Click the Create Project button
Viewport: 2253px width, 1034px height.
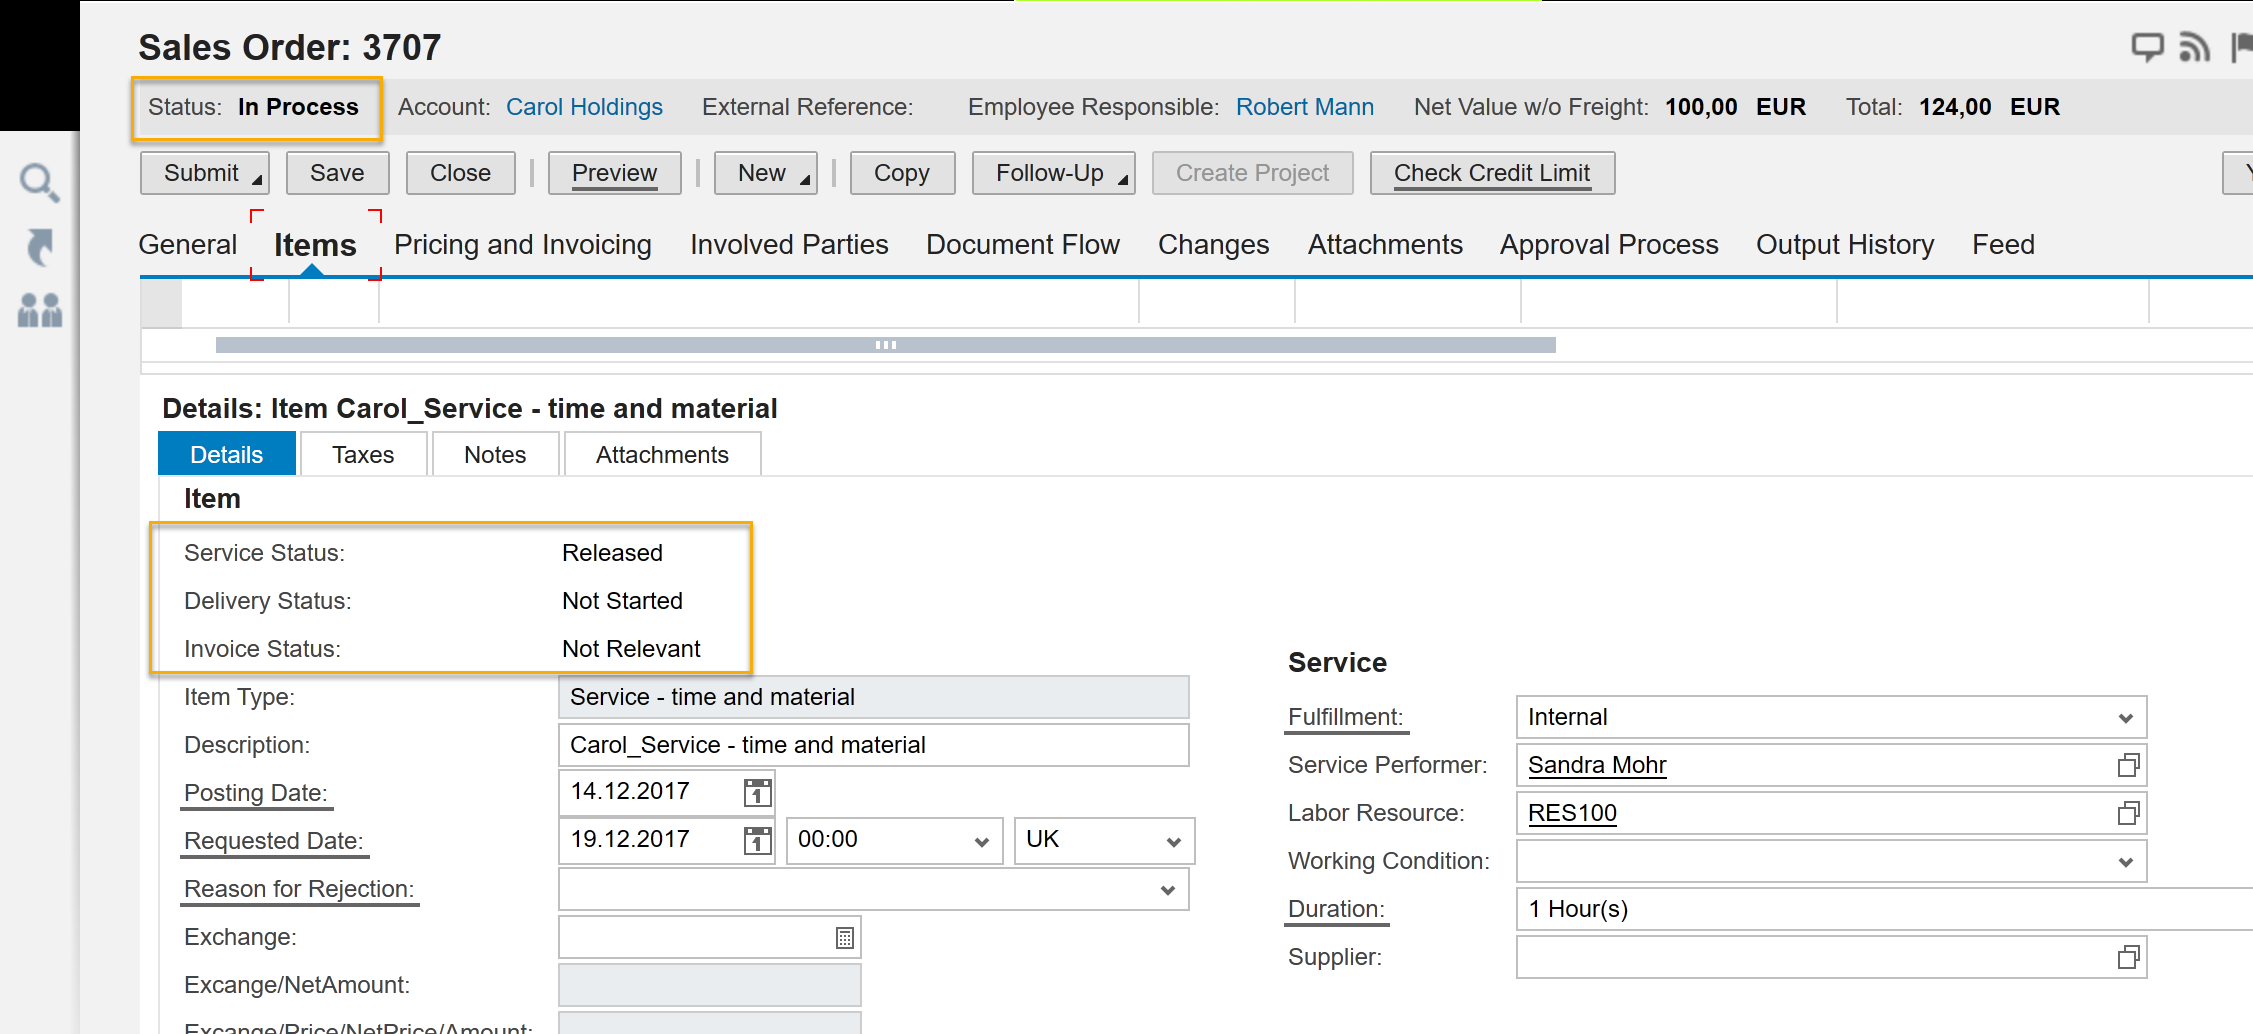click(x=1252, y=173)
